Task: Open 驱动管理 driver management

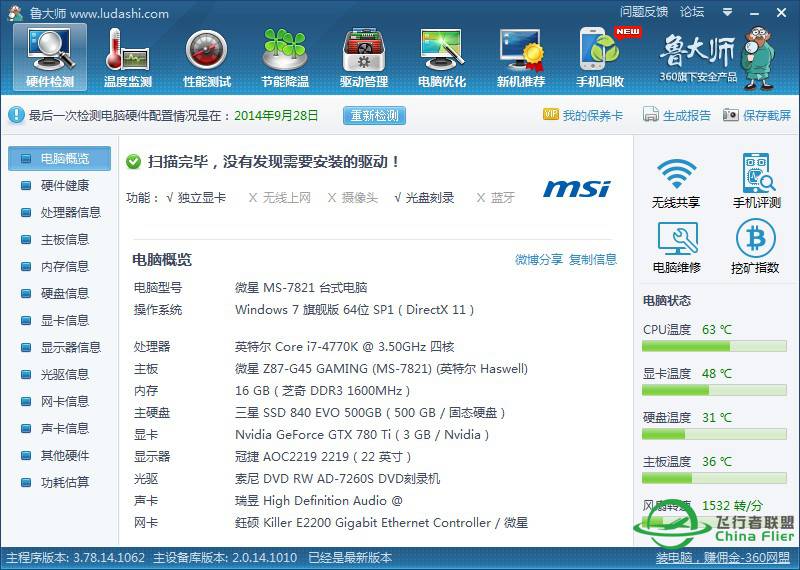Action: [364, 57]
